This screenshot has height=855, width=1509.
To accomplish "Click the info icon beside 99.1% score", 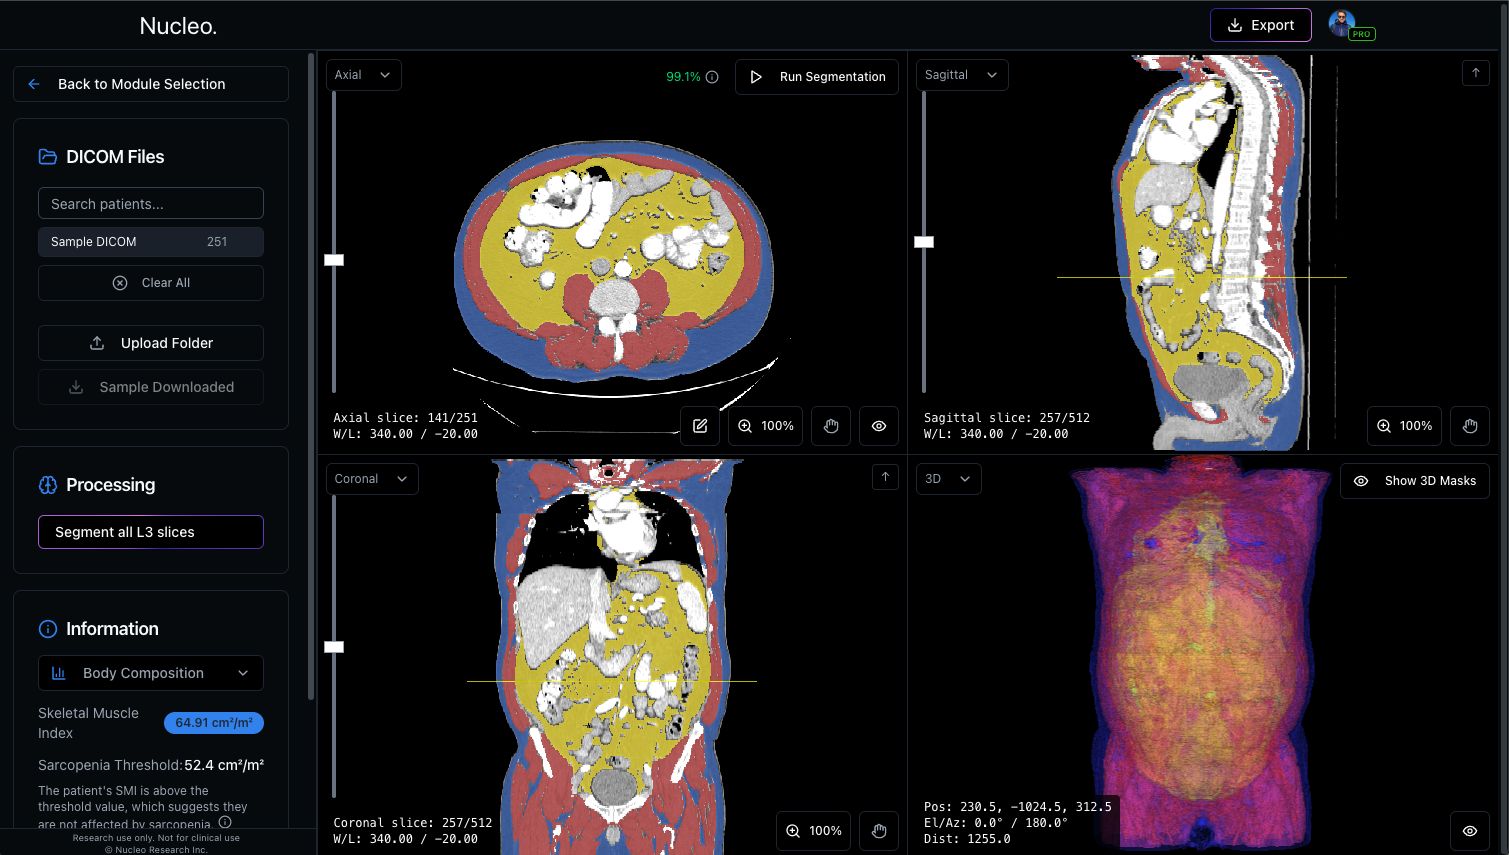I will pyautogui.click(x=712, y=77).
